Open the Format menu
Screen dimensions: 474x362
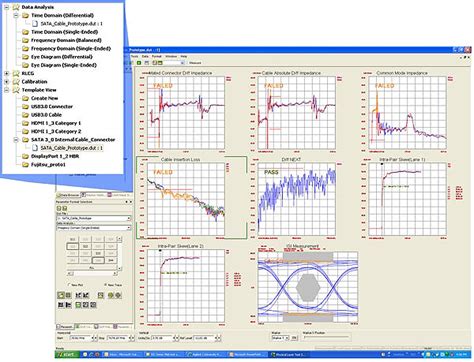coord(157,57)
